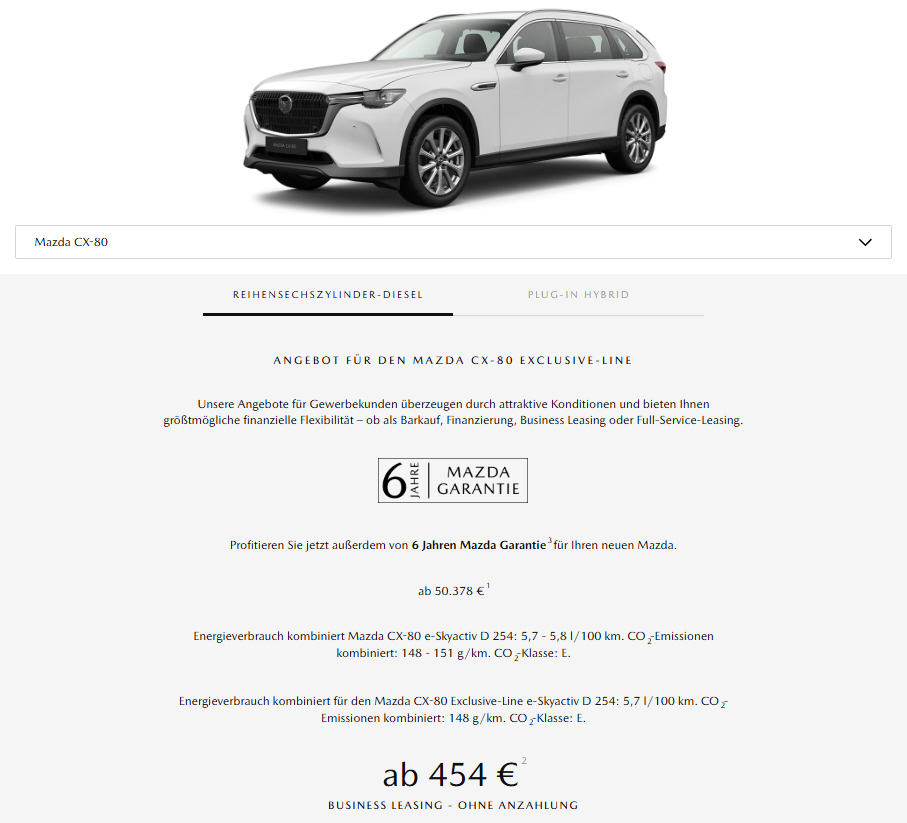Click the large 6 numeral in the guarantee badge

coord(394,481)
